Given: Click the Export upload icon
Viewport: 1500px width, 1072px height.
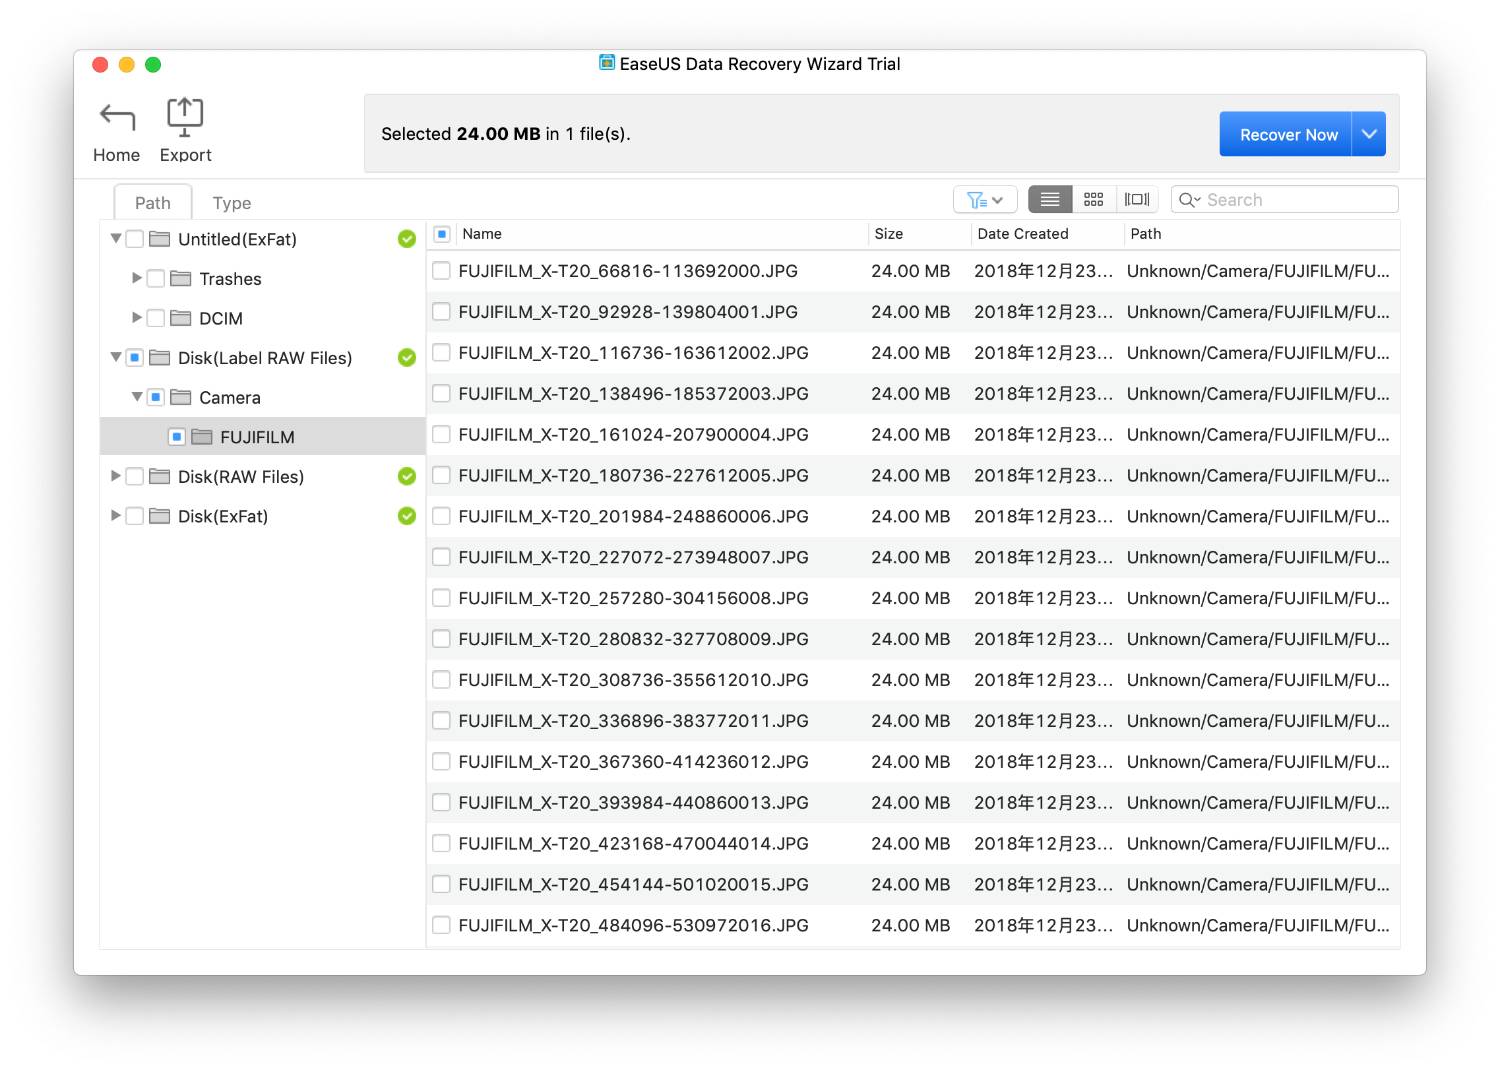Looking at the screenshot, I should [185, 117].
